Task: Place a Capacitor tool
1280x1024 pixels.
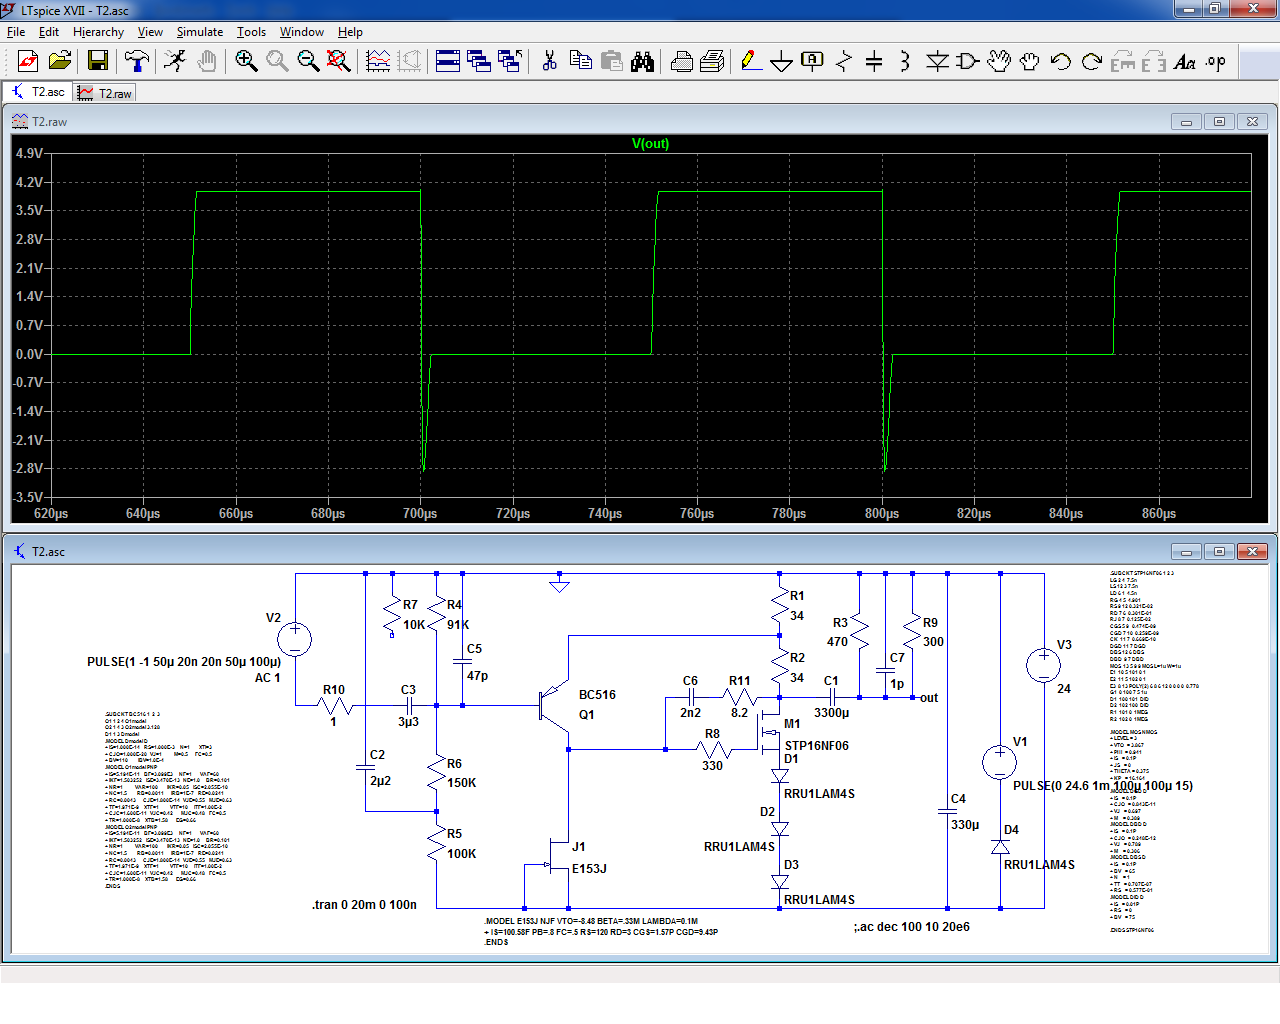Action: coord(874,61)
